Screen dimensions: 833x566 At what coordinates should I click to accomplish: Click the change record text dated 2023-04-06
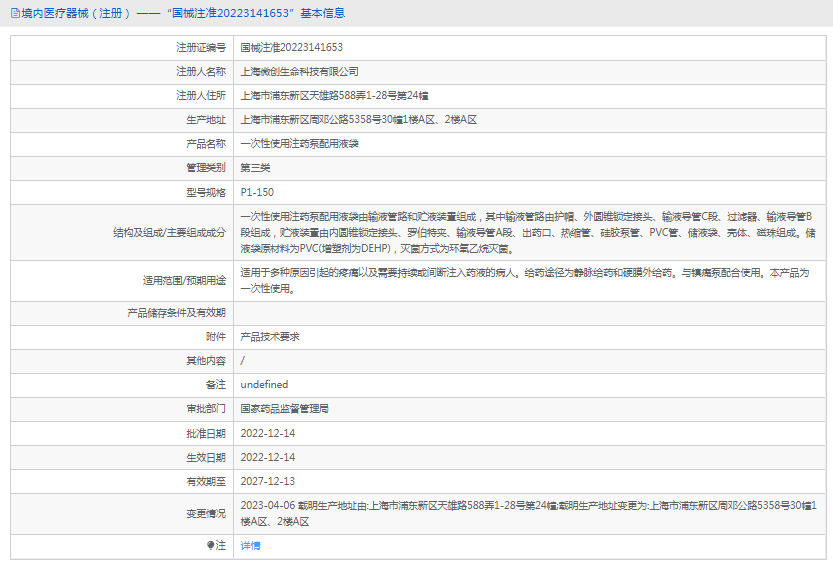(529, 513)
